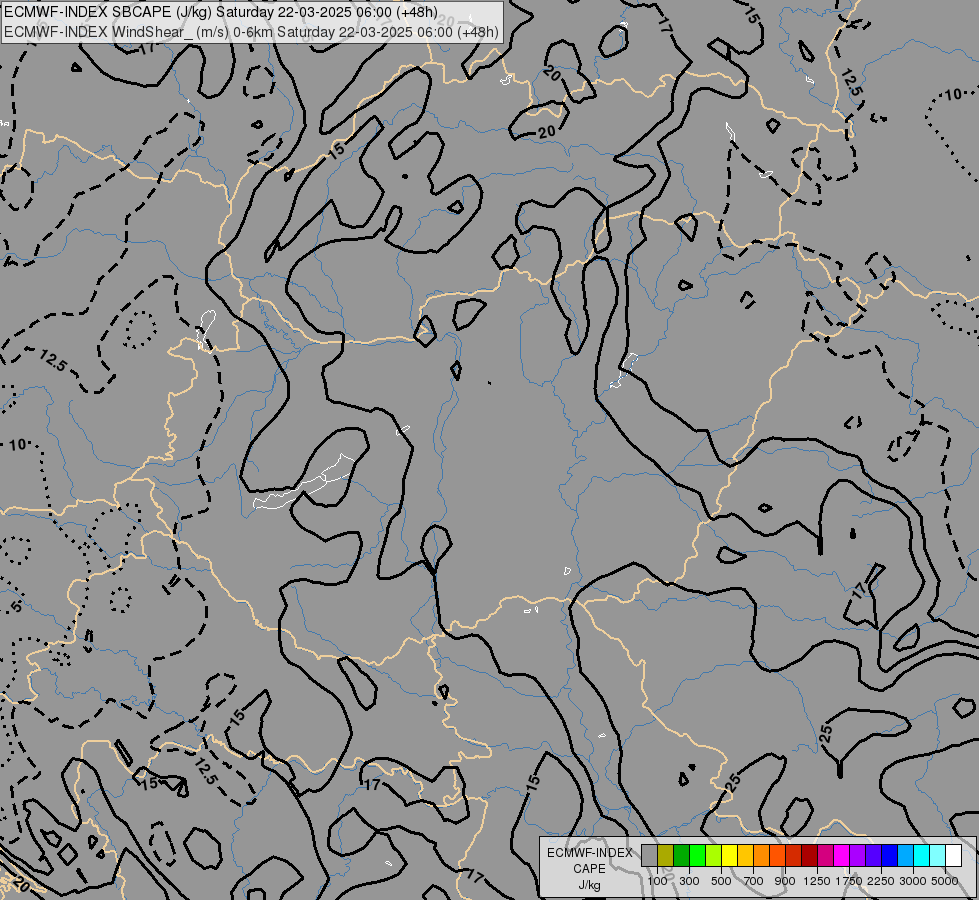Screen dimensions: 979x900
Task: Click the gray swatch in the CAPE legend
Action: 649,856
